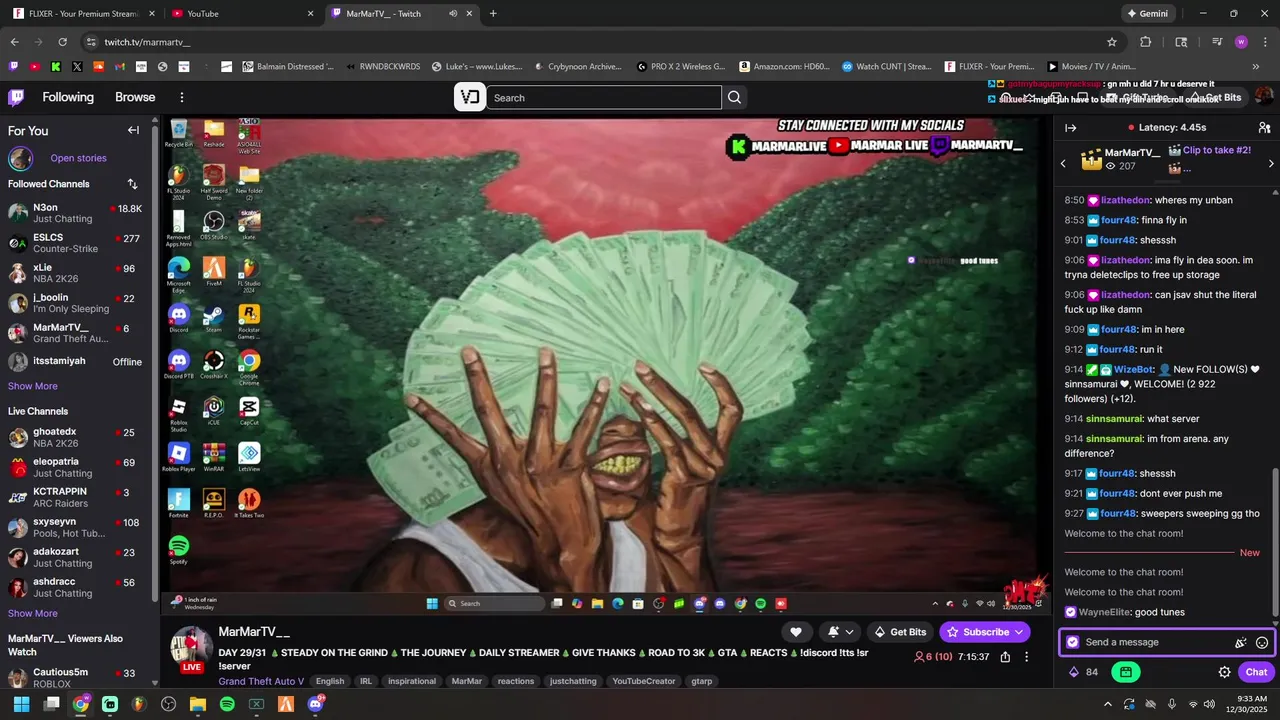The width and height of the screenshot is (1280, 720).
Task: Show hidden system tray icons
Action: (1107, 704)
